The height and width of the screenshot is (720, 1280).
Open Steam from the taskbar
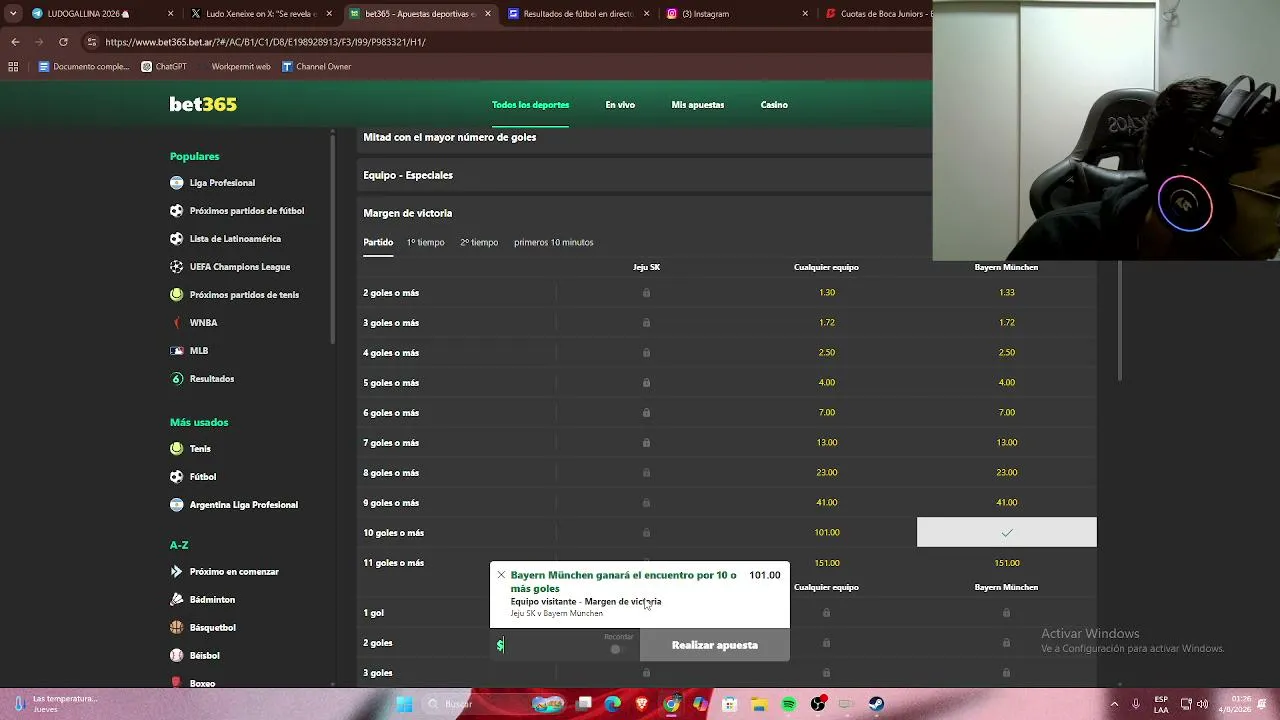click(x=876, y=704)
